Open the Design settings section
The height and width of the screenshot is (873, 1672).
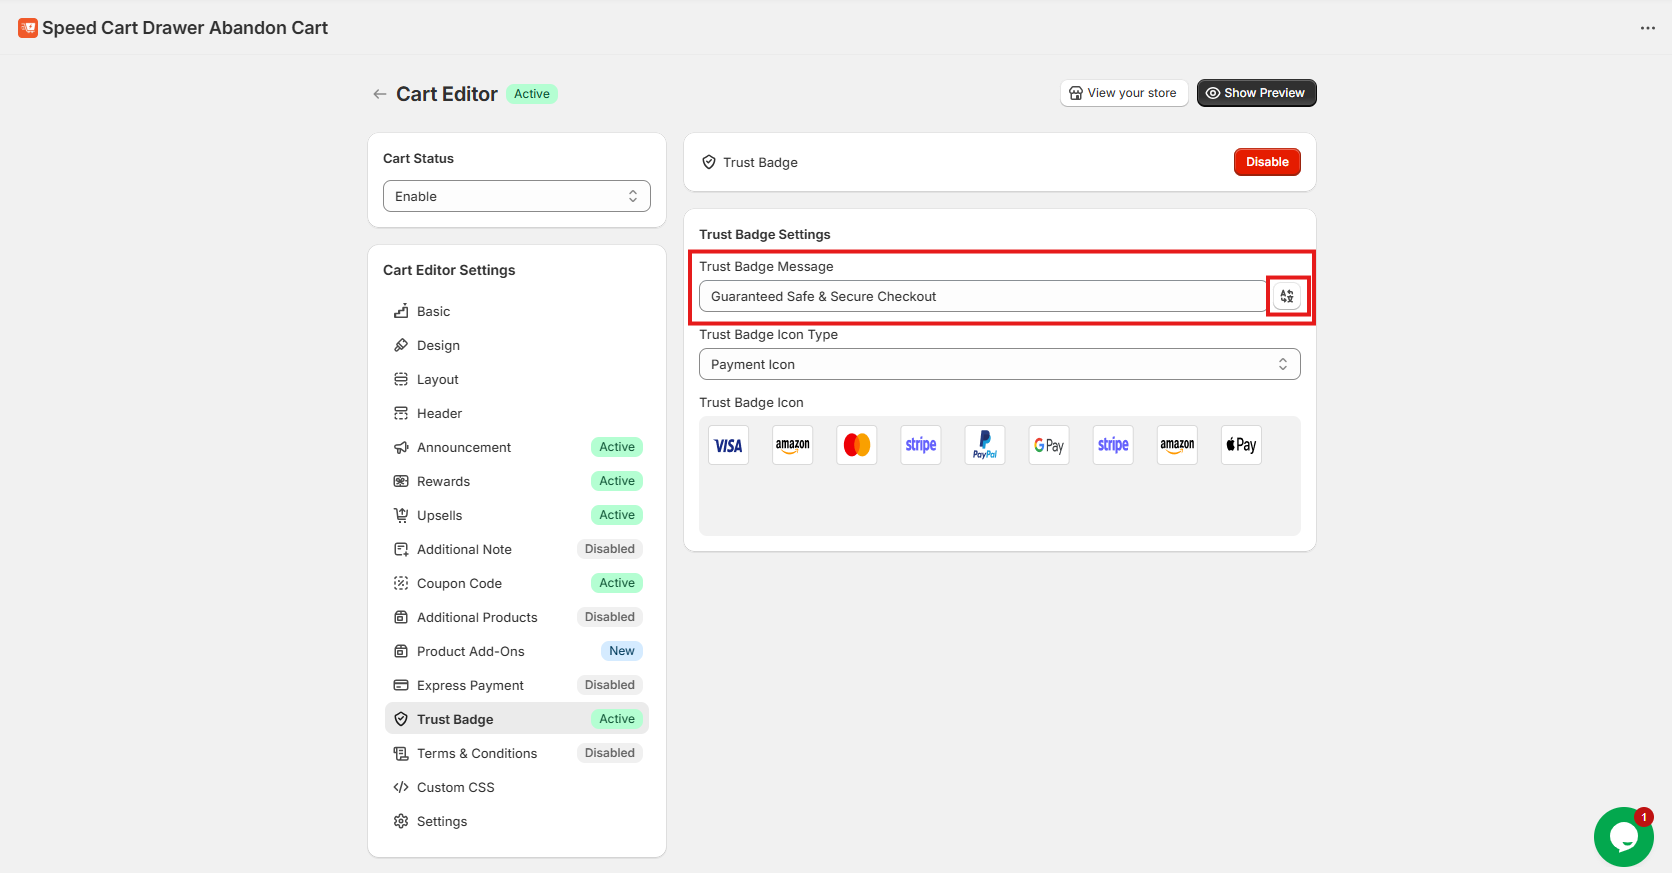(x=438, y=345)
